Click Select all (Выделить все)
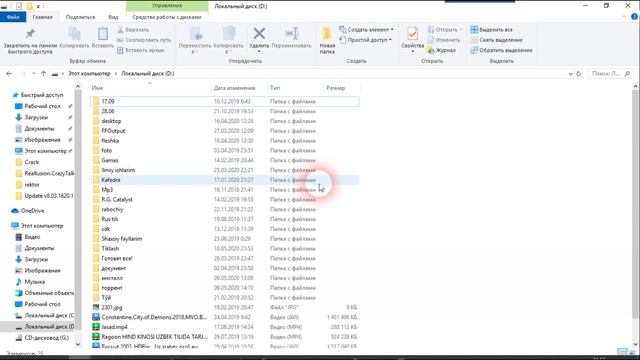Viewport: 640px width, 360px height. pos(491,30)
